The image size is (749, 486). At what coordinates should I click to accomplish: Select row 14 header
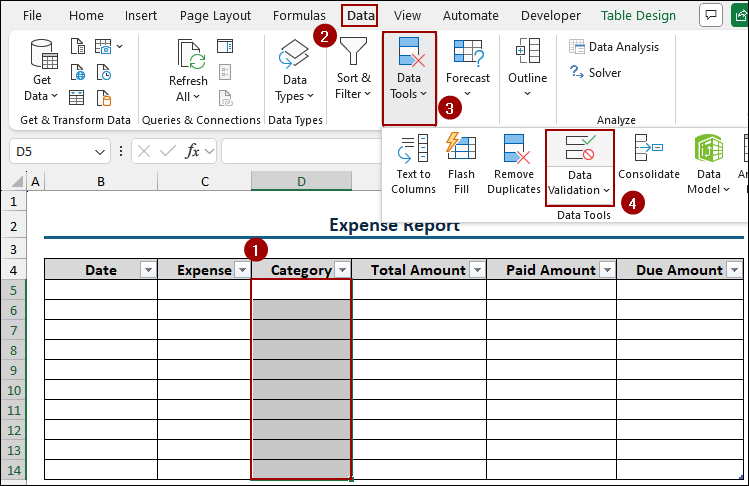click(x=13, y=470)
